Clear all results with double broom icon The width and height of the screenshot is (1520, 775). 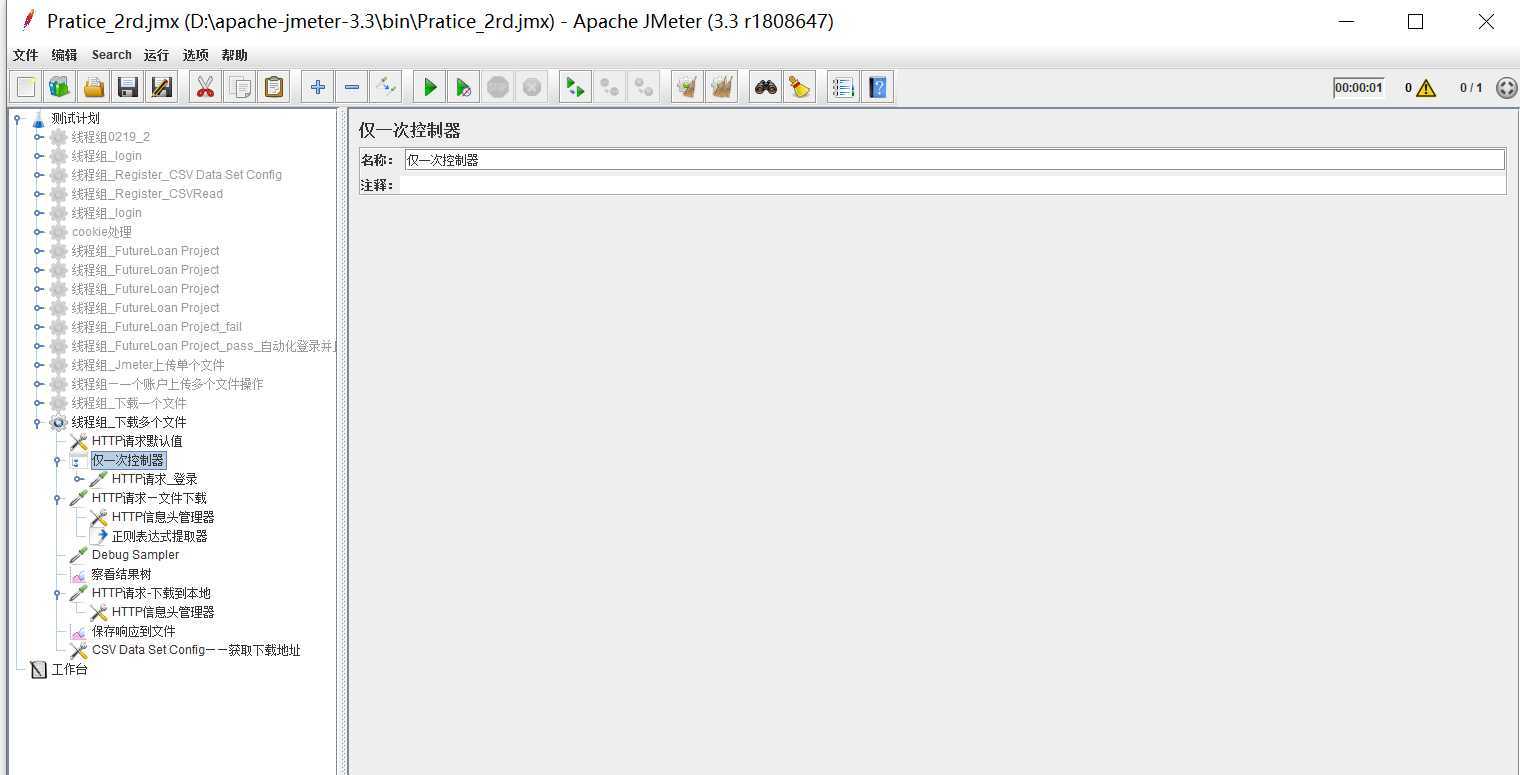(722, 87)
